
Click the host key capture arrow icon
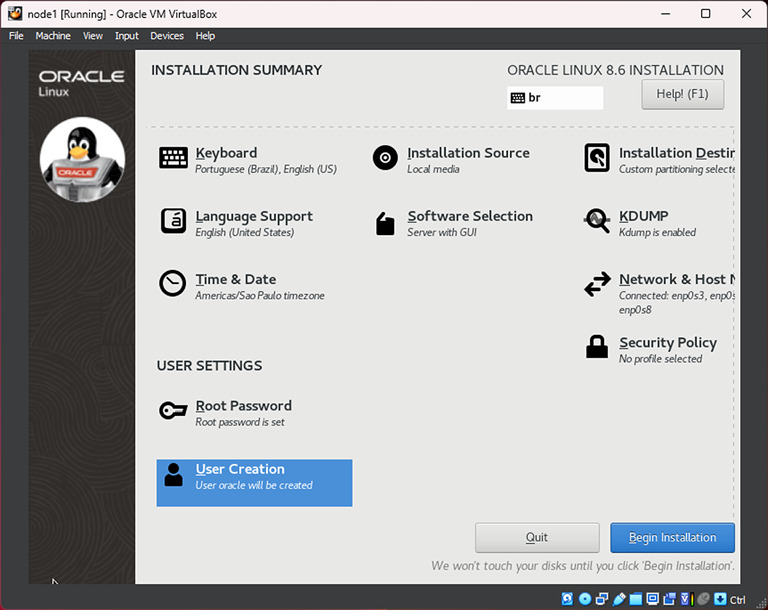[720, 599]
